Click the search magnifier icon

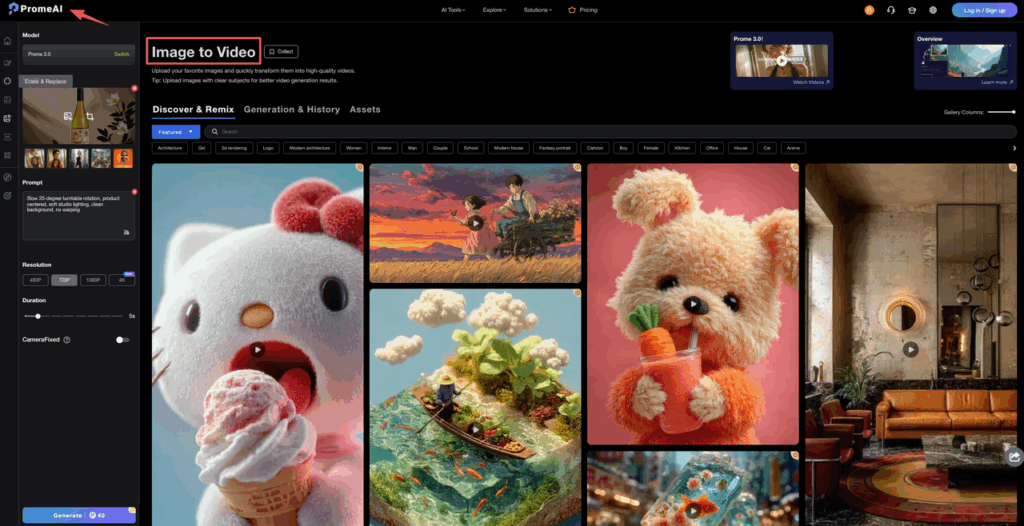[x=215, y=132]
